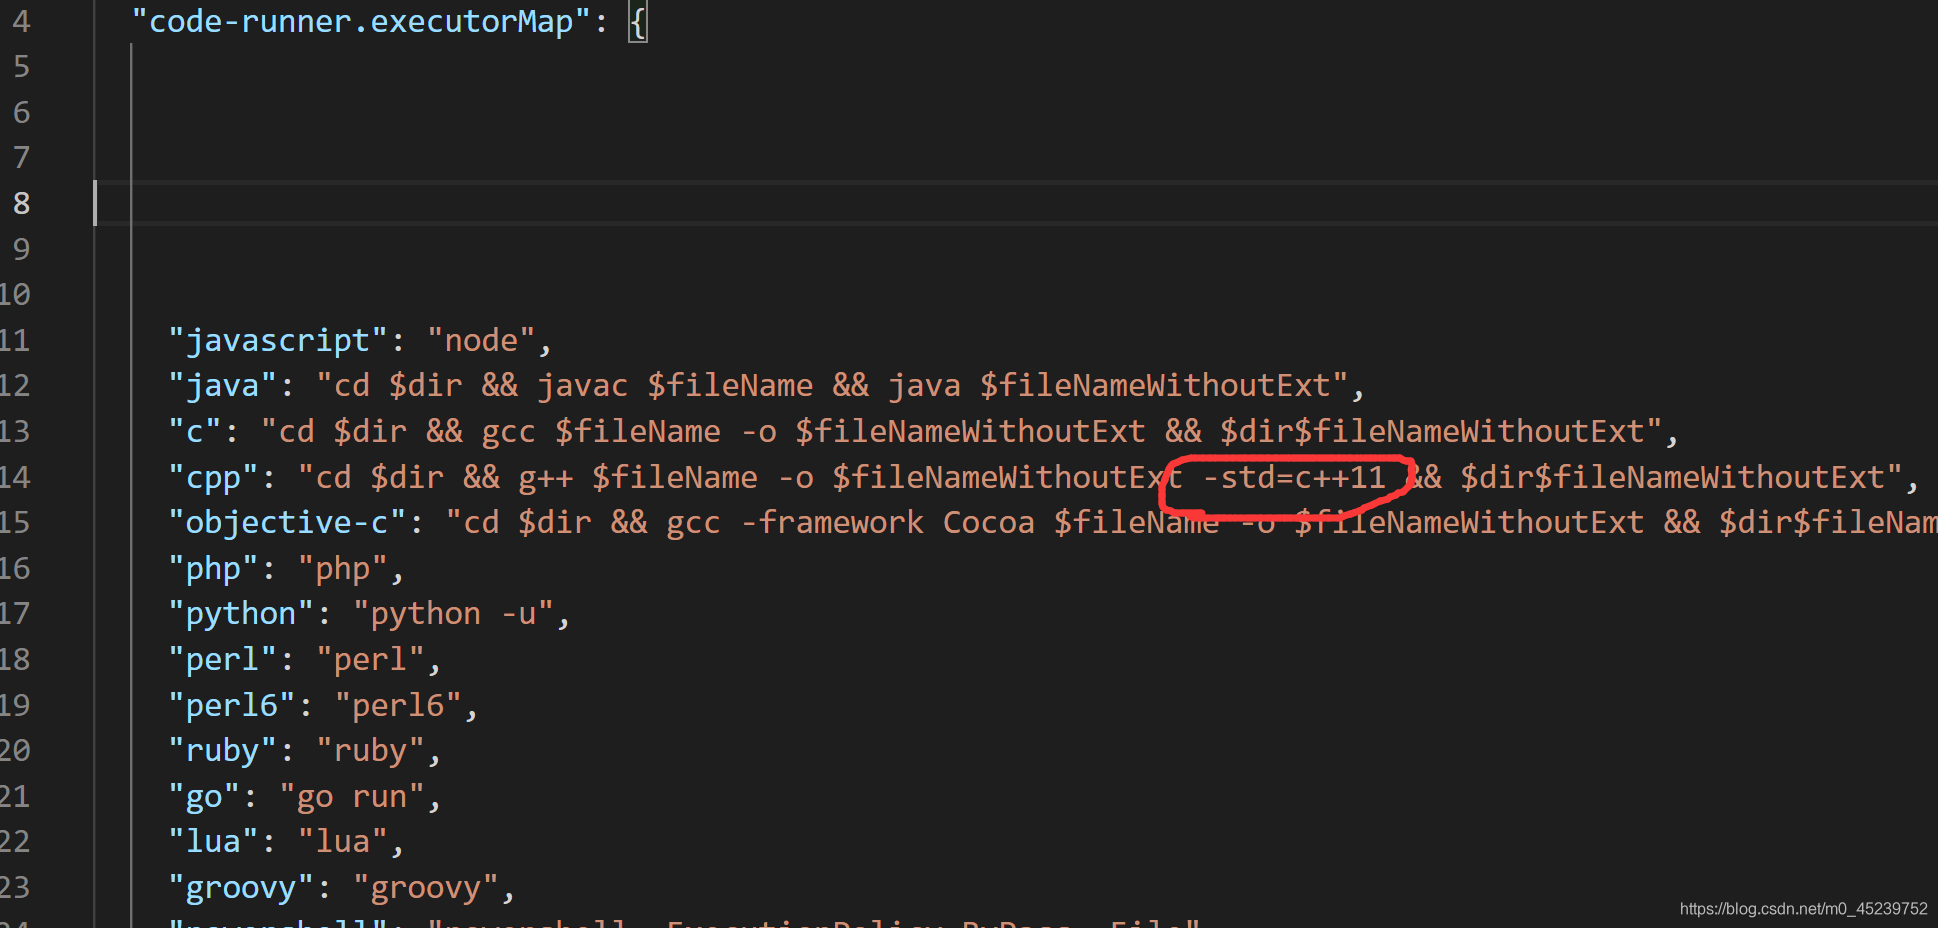This screenshot has height=928, width=1938.
Task: Place cursor on the "javascript" key
Action: 278,340
